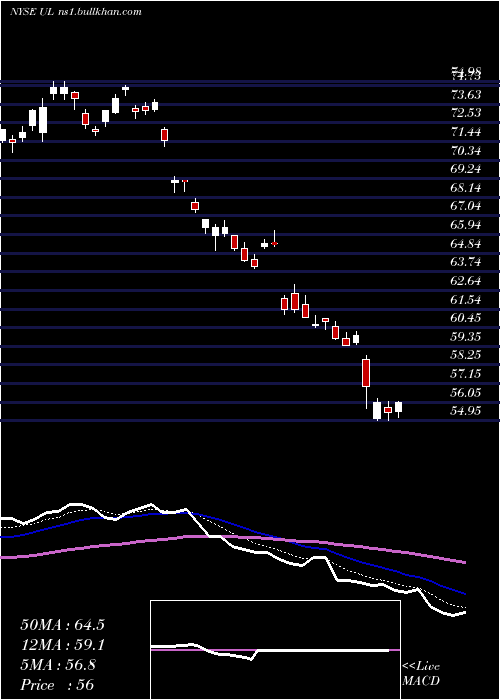
Task: Click the 58.25 price axis label
Action: [x=466, y=355]
